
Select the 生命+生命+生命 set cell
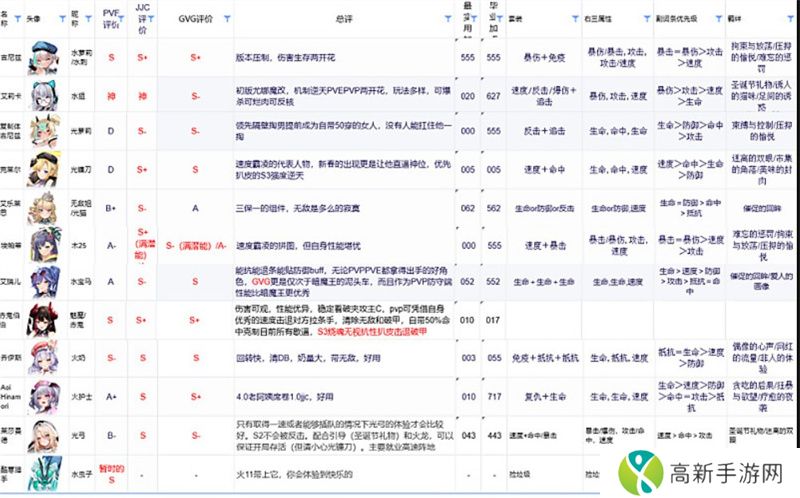click(544, 282)
